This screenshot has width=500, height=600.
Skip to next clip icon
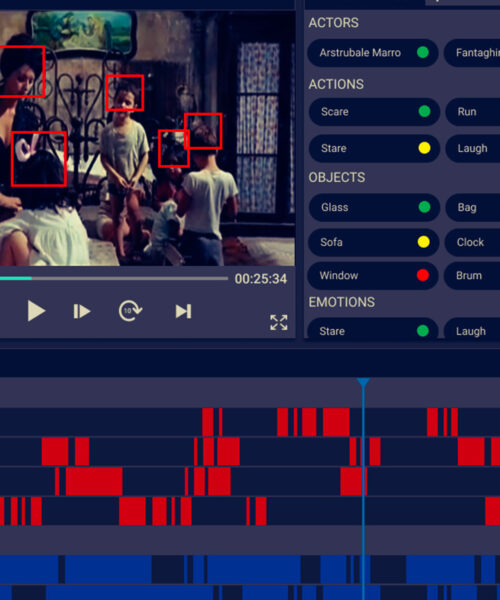(183, 311)
